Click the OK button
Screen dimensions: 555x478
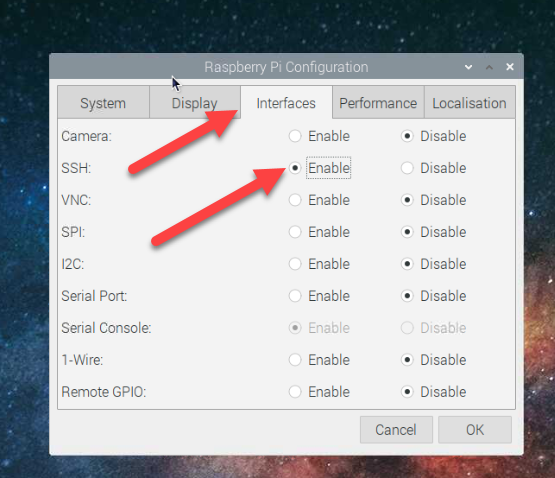point(475,429)
